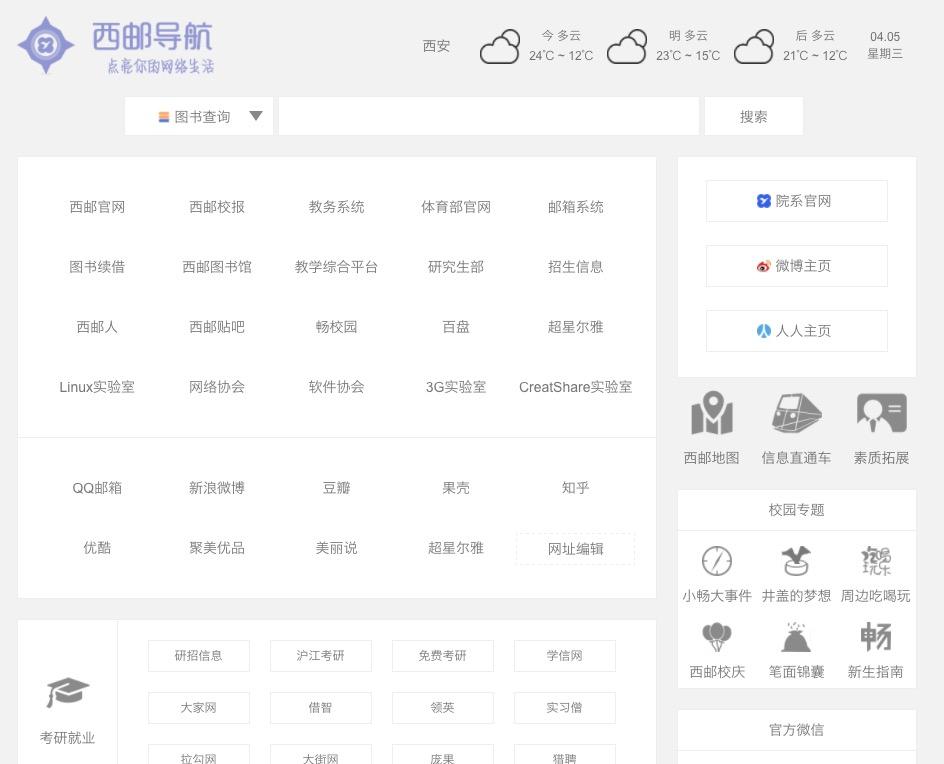This screenshot has height=764, width=944.
Task: Expand the 图书查询 search type dropdown arrow
Action: point(256,116)
